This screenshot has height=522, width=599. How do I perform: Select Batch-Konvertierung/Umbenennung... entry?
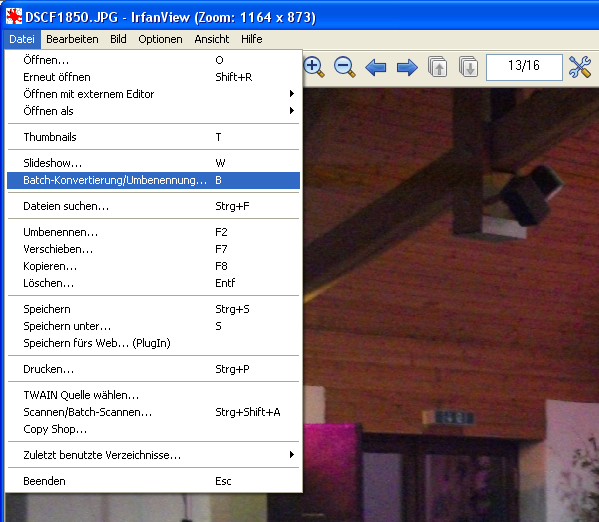[154, 180]
